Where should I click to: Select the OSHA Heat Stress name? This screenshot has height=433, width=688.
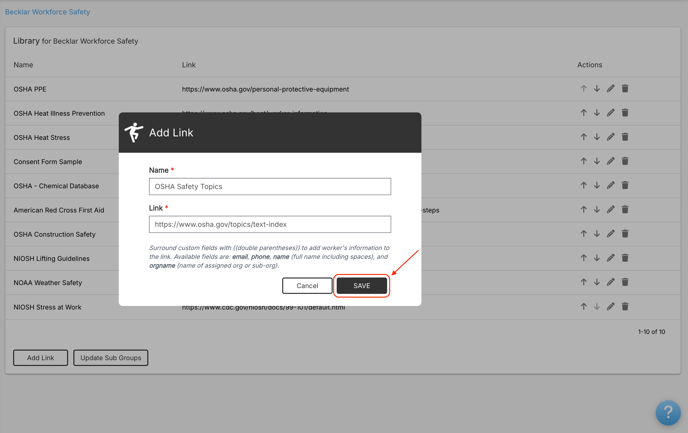[42, 137]
